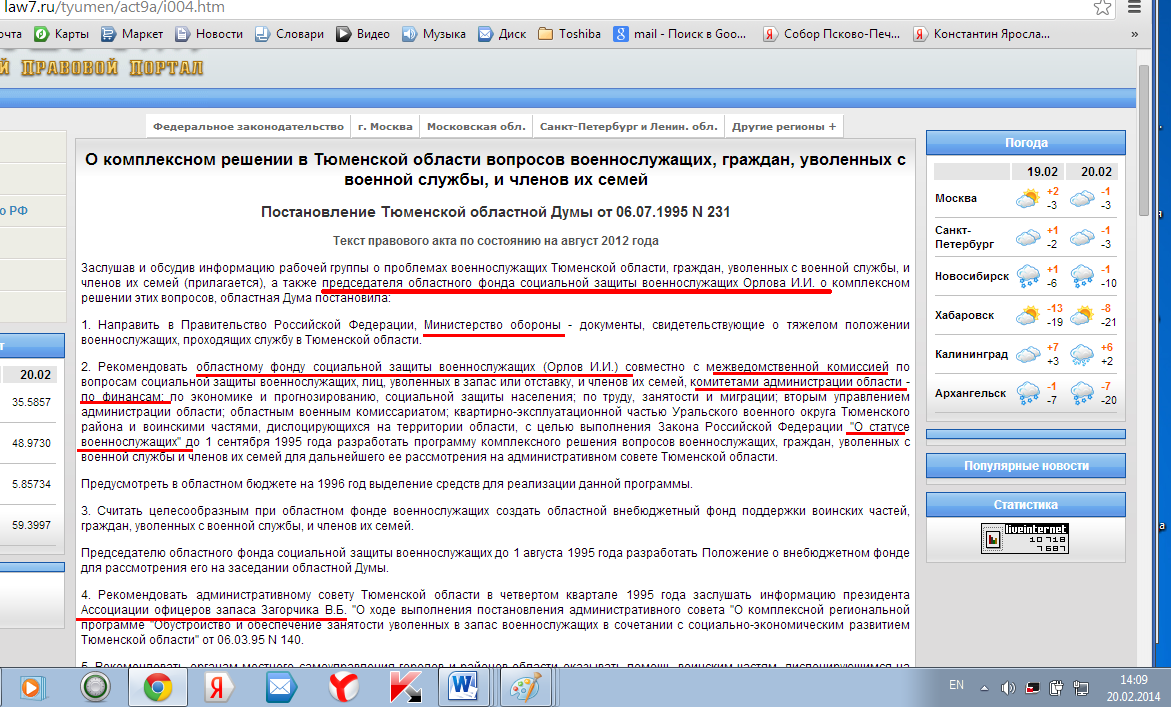Click the currency rate value 35.5857
The image size is (1171, 713).
click(31, 402)
